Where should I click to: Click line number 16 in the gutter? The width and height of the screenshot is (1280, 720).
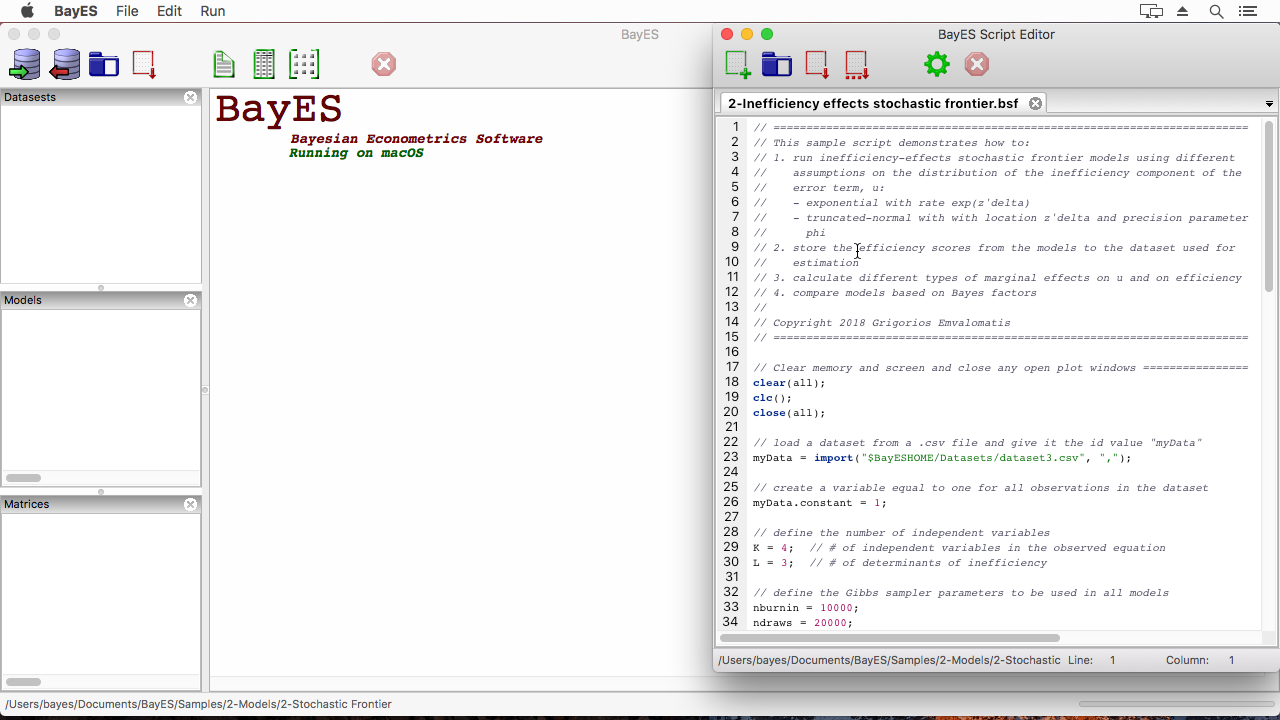tap(731, 352)
